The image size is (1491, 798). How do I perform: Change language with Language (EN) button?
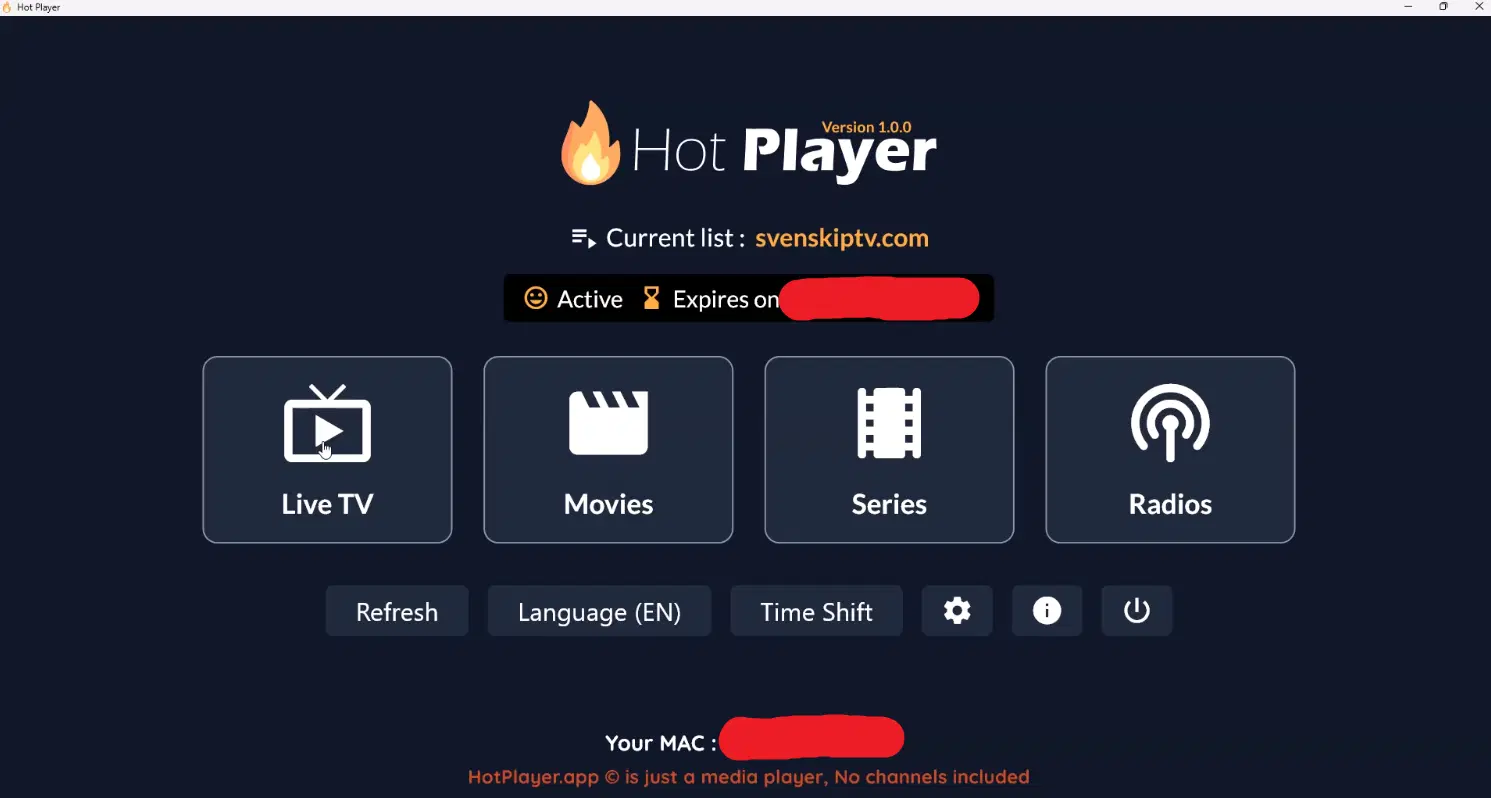click(599, 611)
